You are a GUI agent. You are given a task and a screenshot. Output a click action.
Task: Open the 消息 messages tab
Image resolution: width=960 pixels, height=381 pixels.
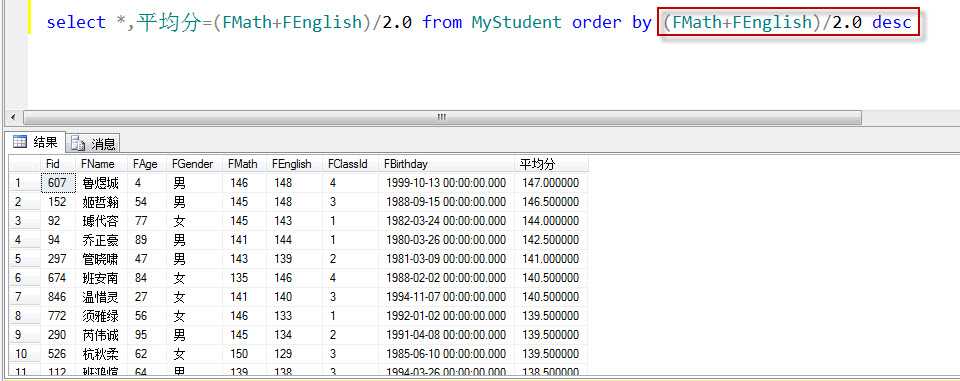[x=93, y=144]
